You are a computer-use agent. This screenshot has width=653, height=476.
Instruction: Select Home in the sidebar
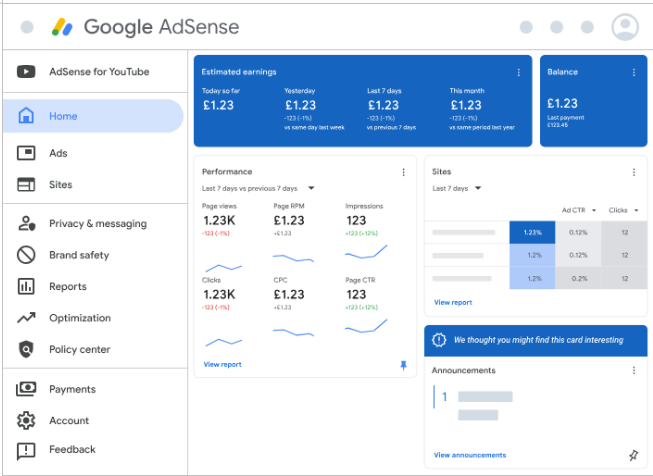[x=93, y=116]
